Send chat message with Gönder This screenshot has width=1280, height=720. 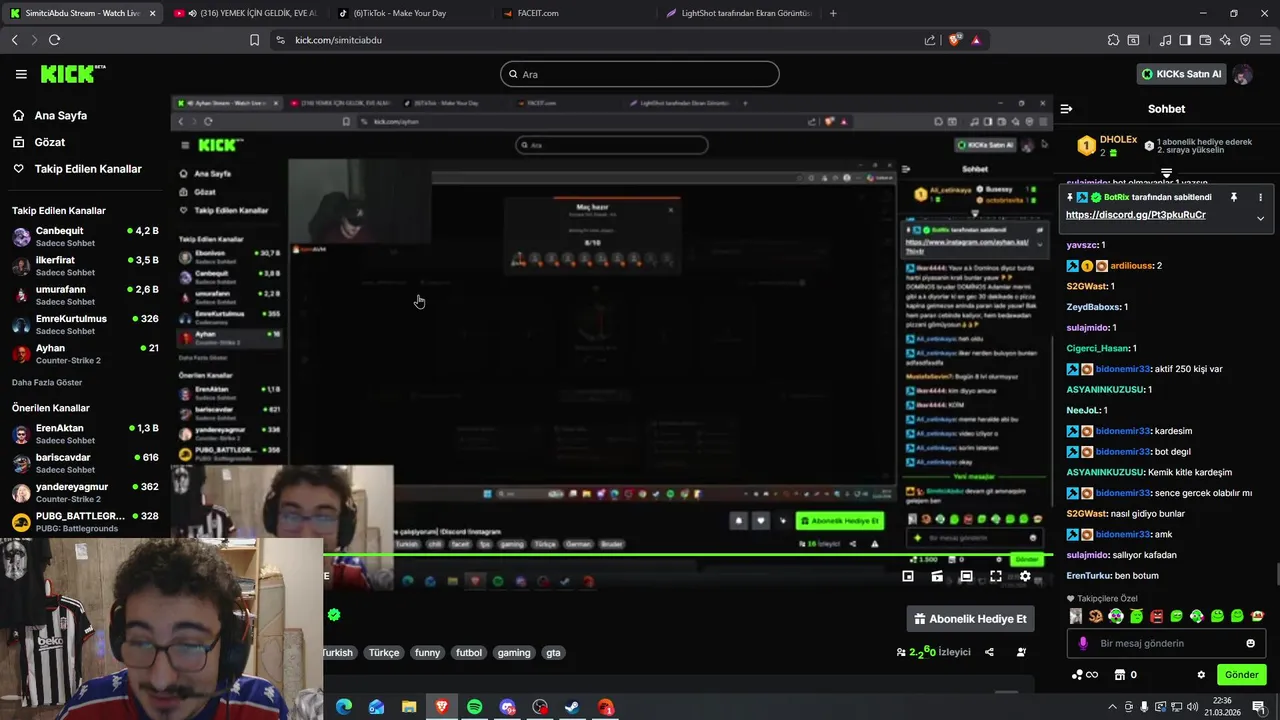[1241, 675]
